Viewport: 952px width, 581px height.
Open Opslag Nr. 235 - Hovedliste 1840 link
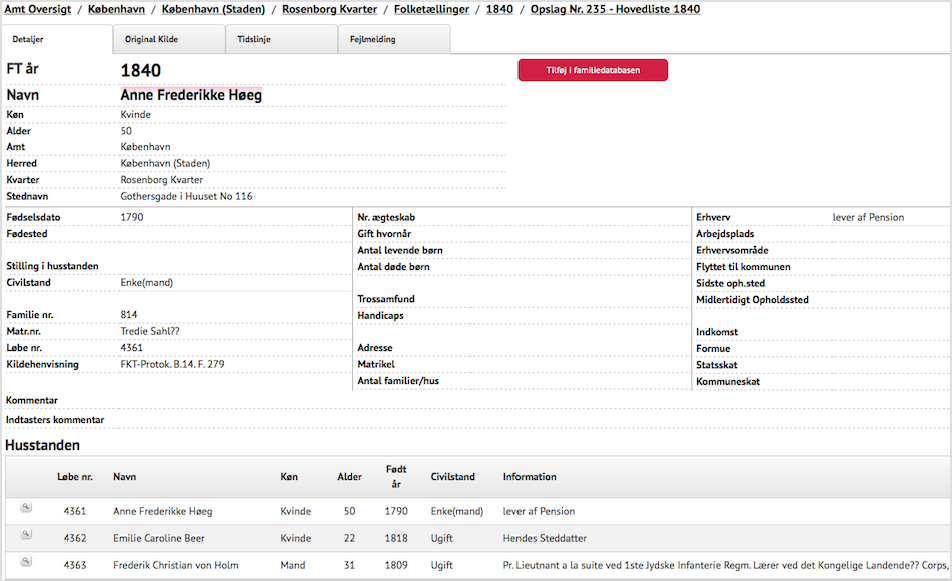[615, 9]
